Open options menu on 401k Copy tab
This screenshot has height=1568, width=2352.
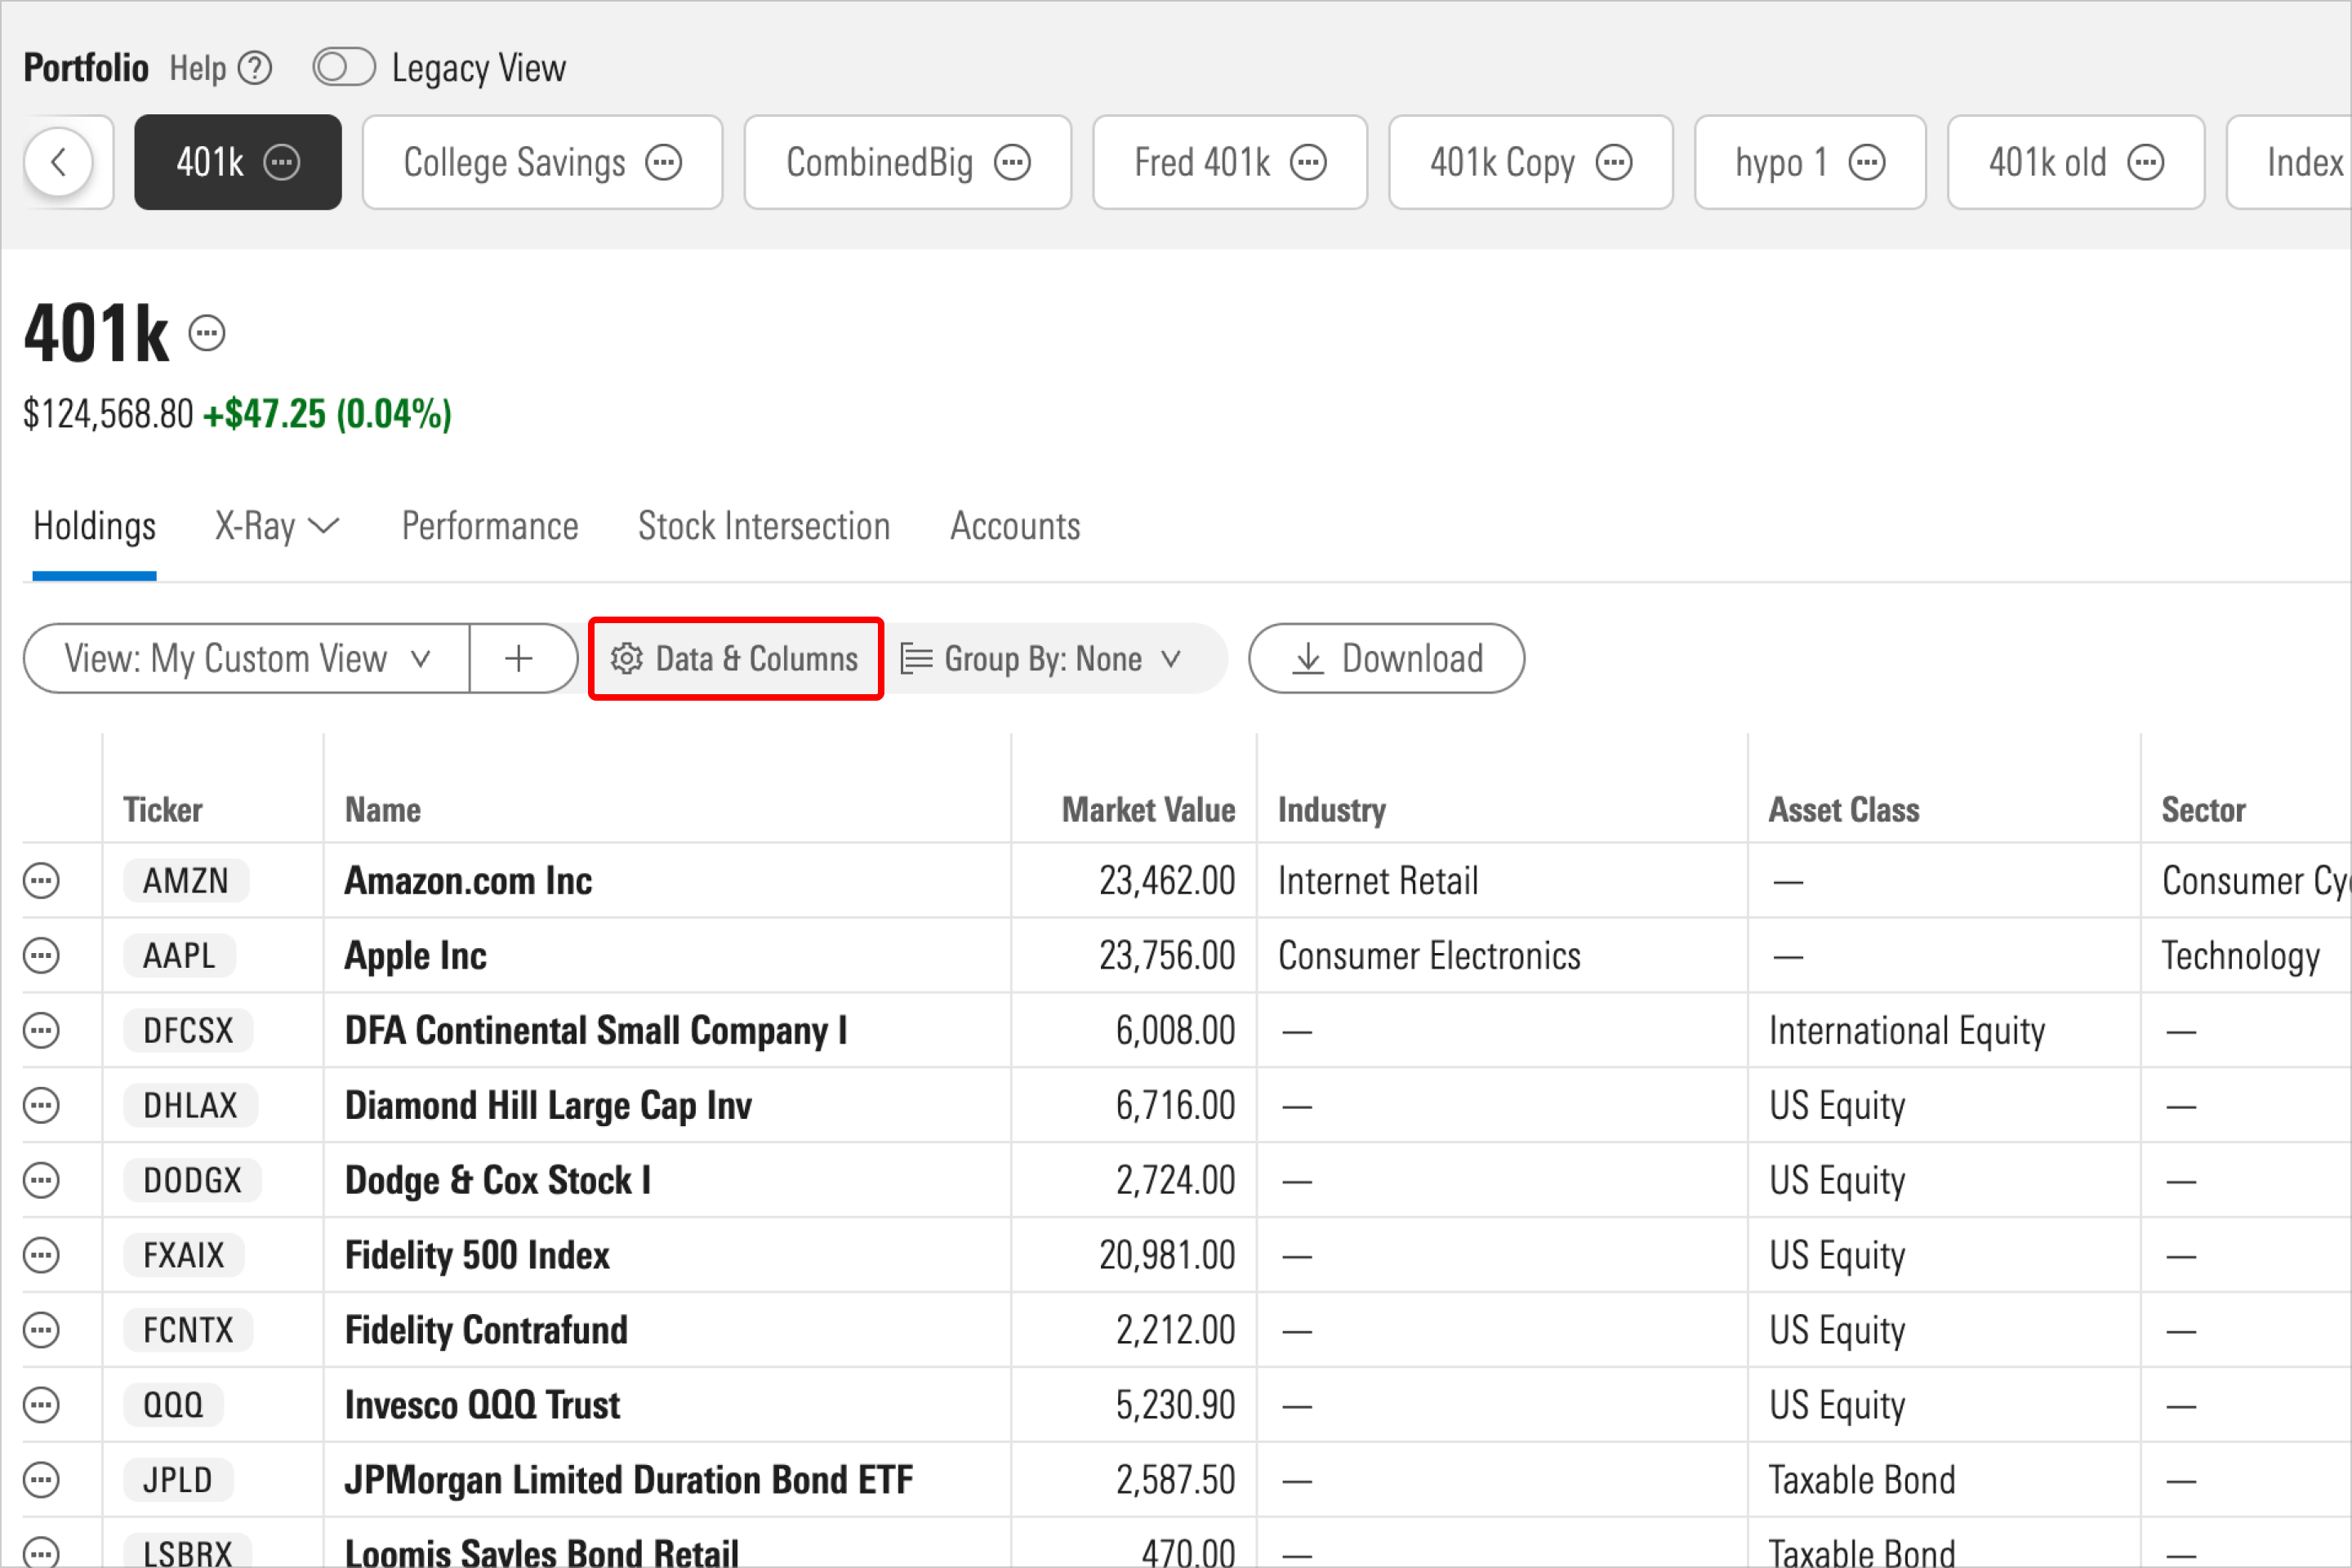(1613, 162)
